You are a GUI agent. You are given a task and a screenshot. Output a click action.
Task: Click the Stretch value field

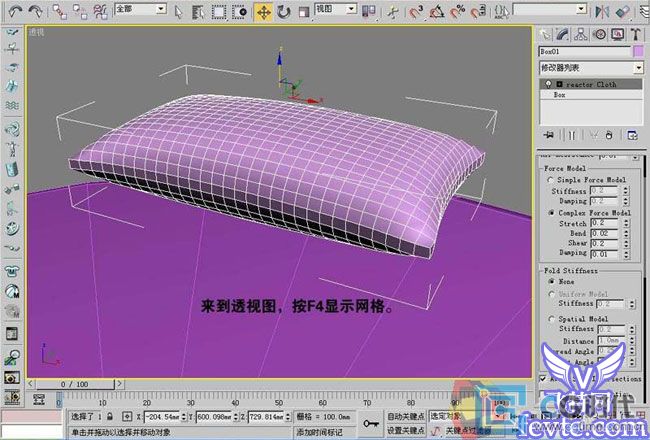click(604, 223)
